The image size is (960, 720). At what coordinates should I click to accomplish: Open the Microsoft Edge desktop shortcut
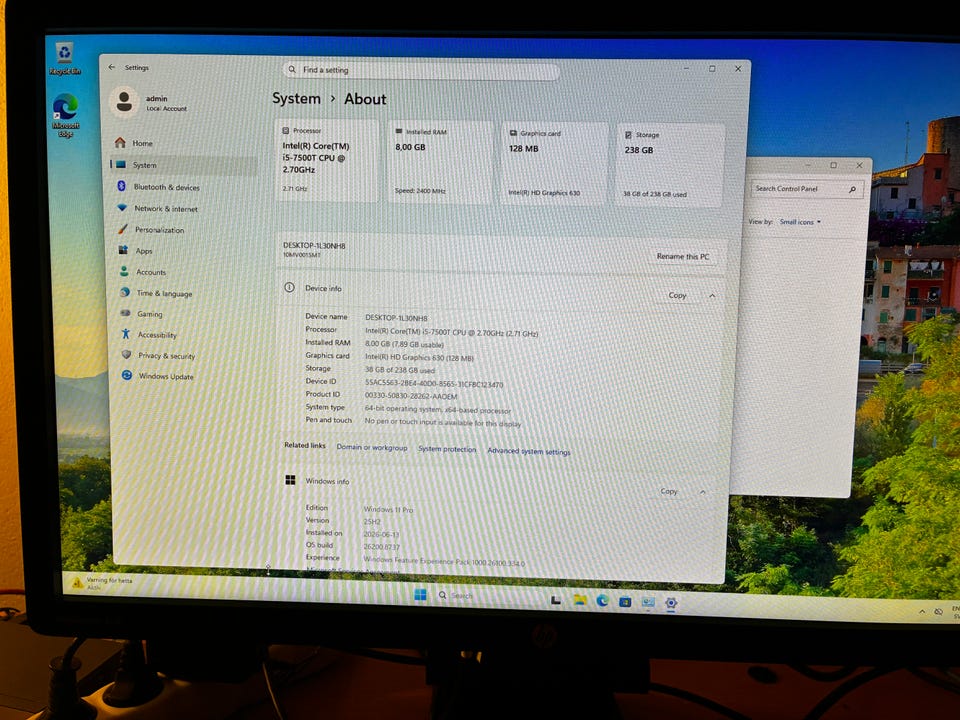point(65,114)
